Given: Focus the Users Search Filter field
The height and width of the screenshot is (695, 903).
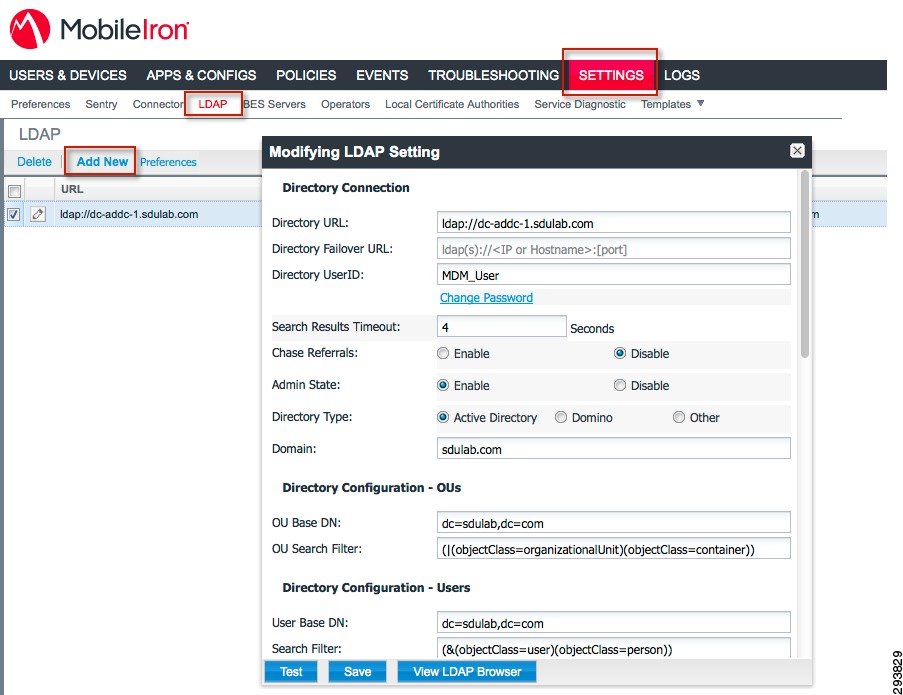Looking at the screenshot, I should coord(613,648).
